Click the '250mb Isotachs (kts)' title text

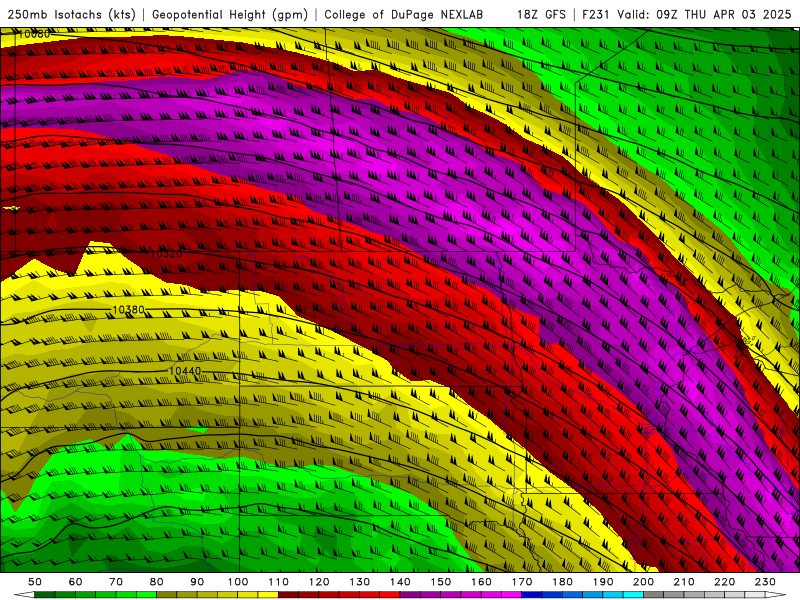pyautogui.click(x=71, y=15)
